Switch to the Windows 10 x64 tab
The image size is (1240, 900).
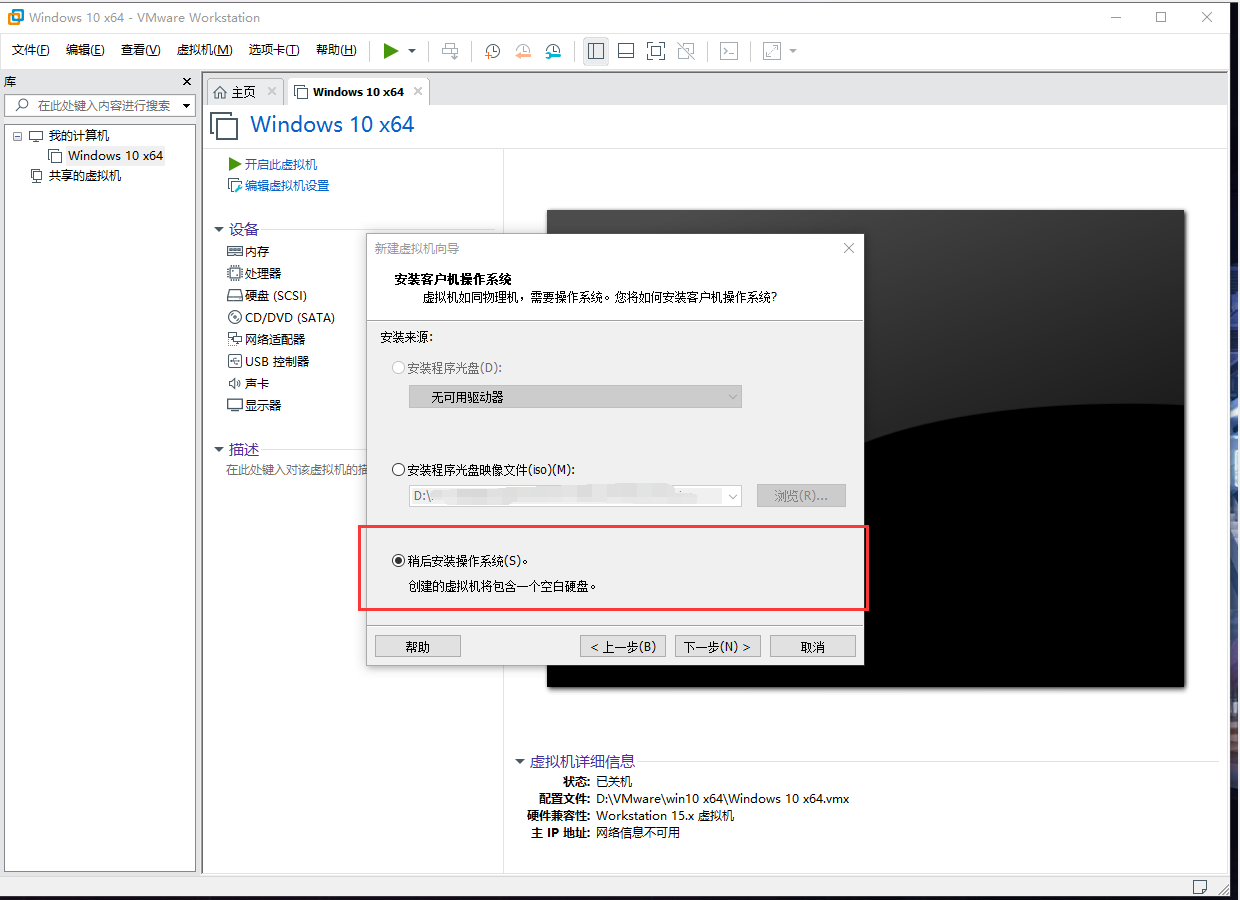tap(358, 92)
